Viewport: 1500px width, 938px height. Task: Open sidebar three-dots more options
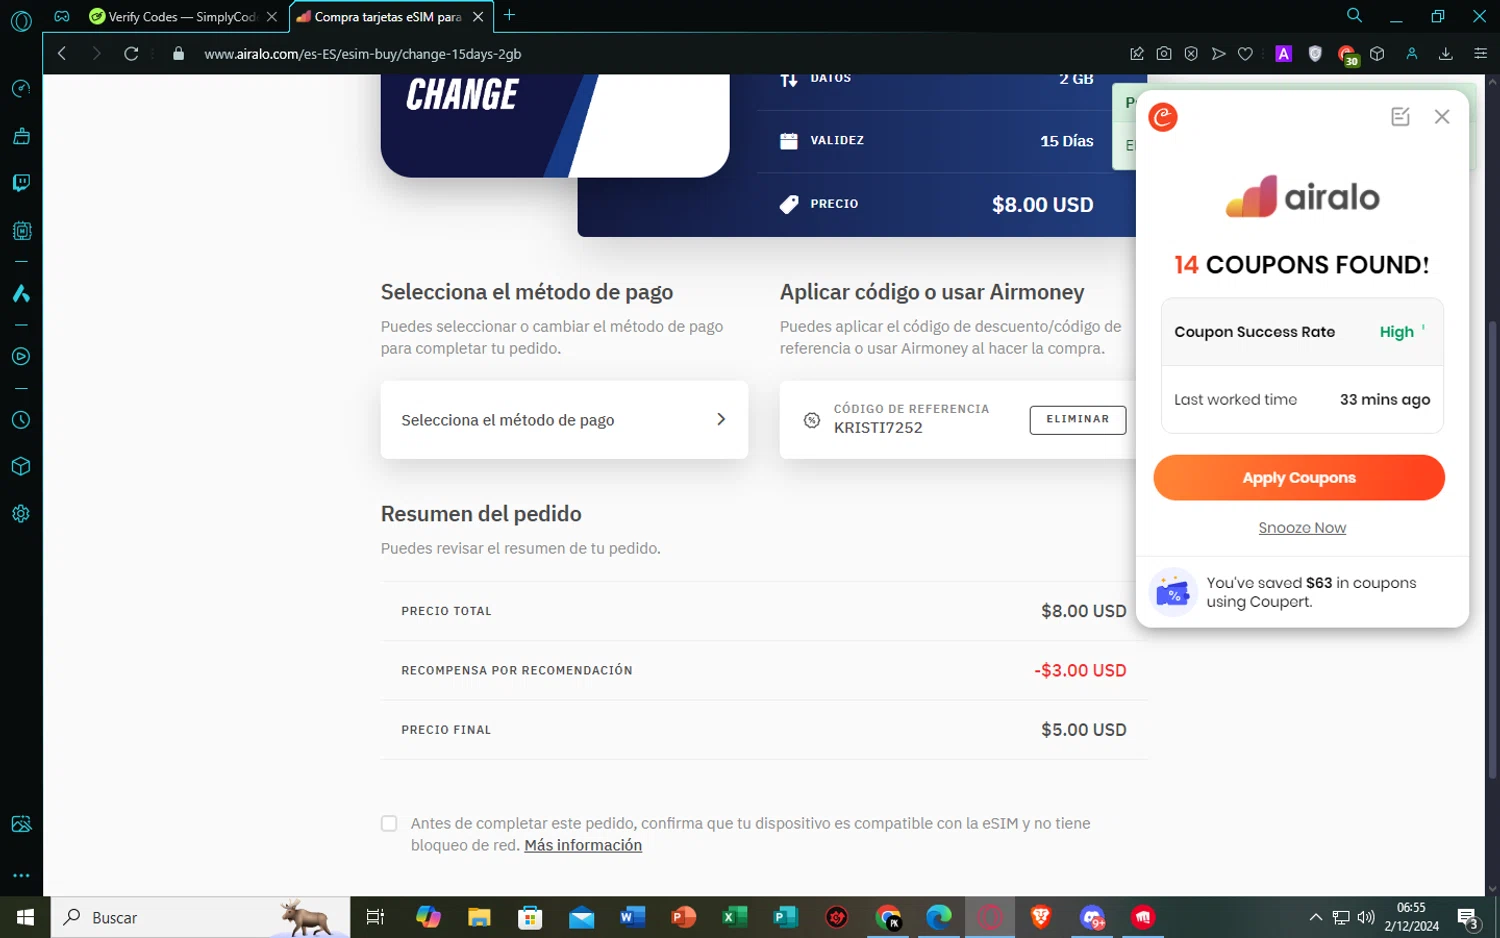point(21,875)
